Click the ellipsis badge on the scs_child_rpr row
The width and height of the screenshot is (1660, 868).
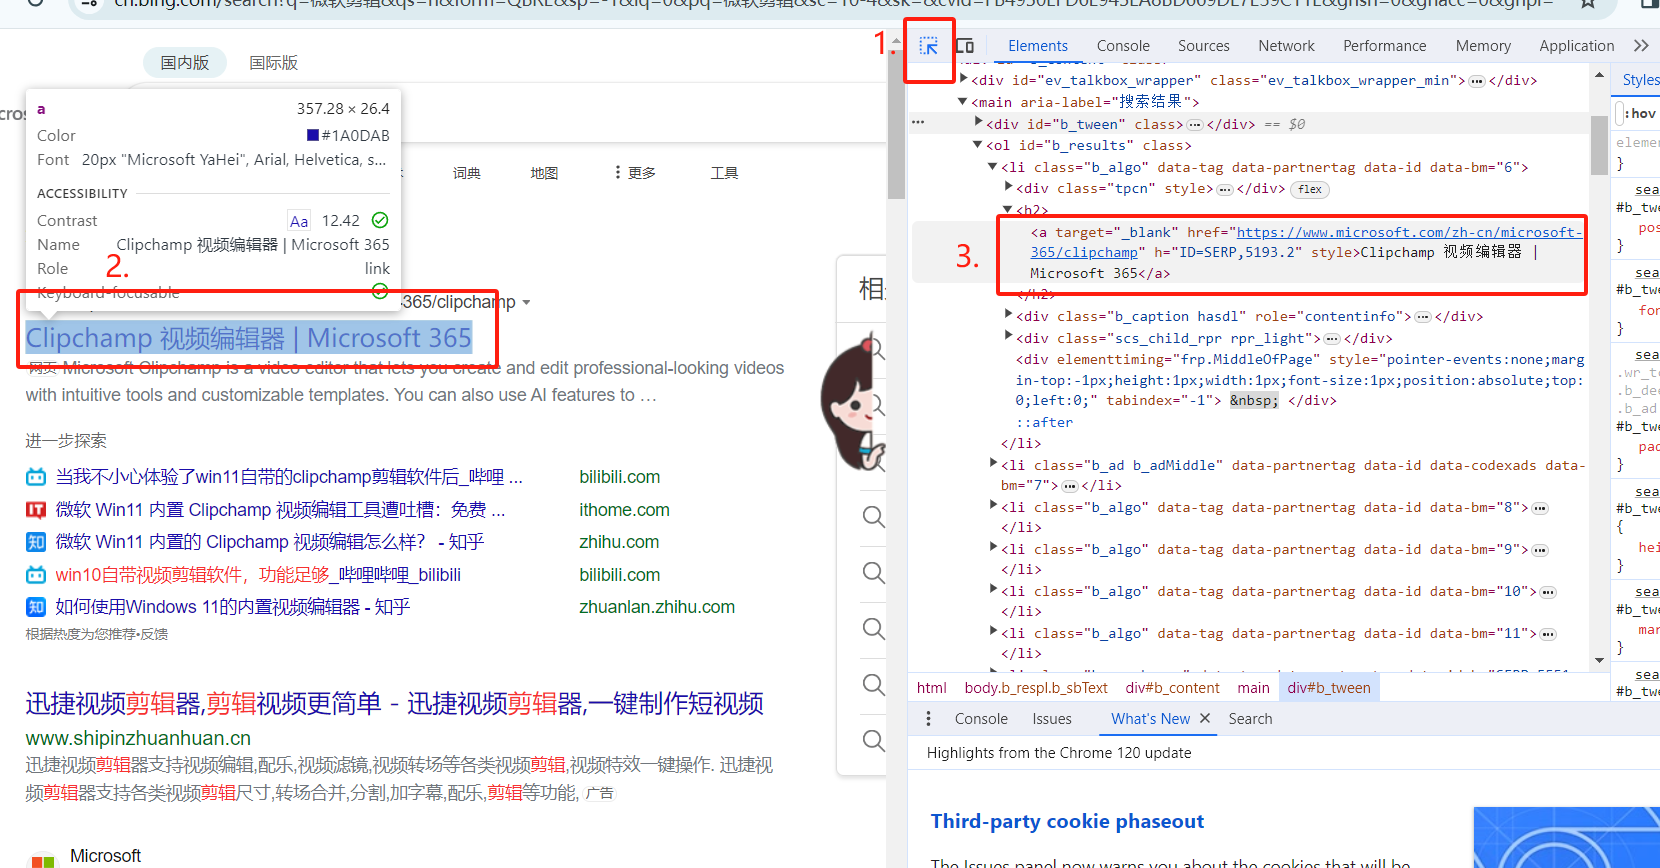tap(1332, 339)
